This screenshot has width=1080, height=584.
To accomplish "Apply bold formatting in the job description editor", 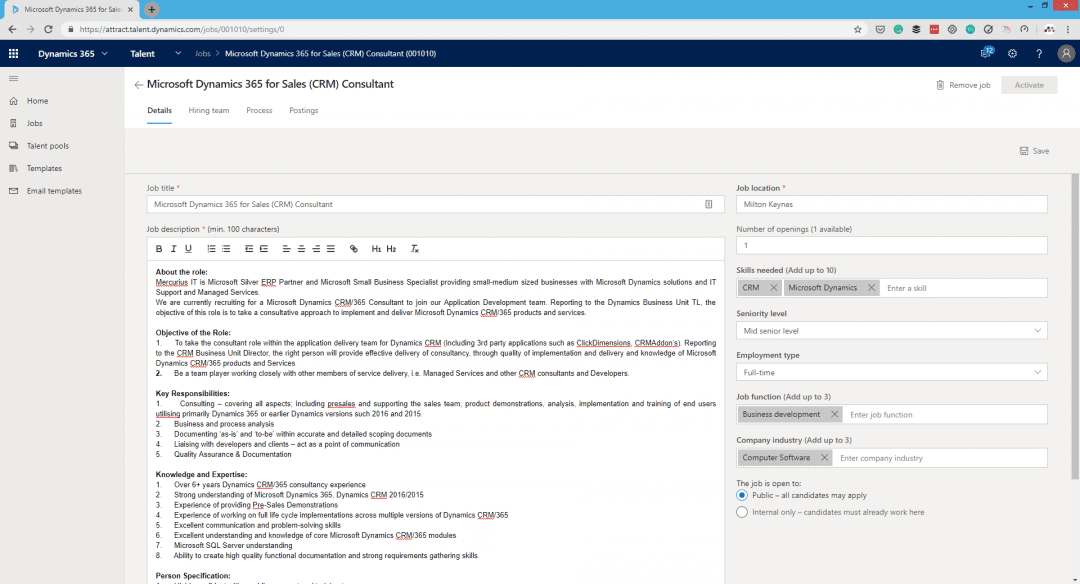I will point(159,248).
